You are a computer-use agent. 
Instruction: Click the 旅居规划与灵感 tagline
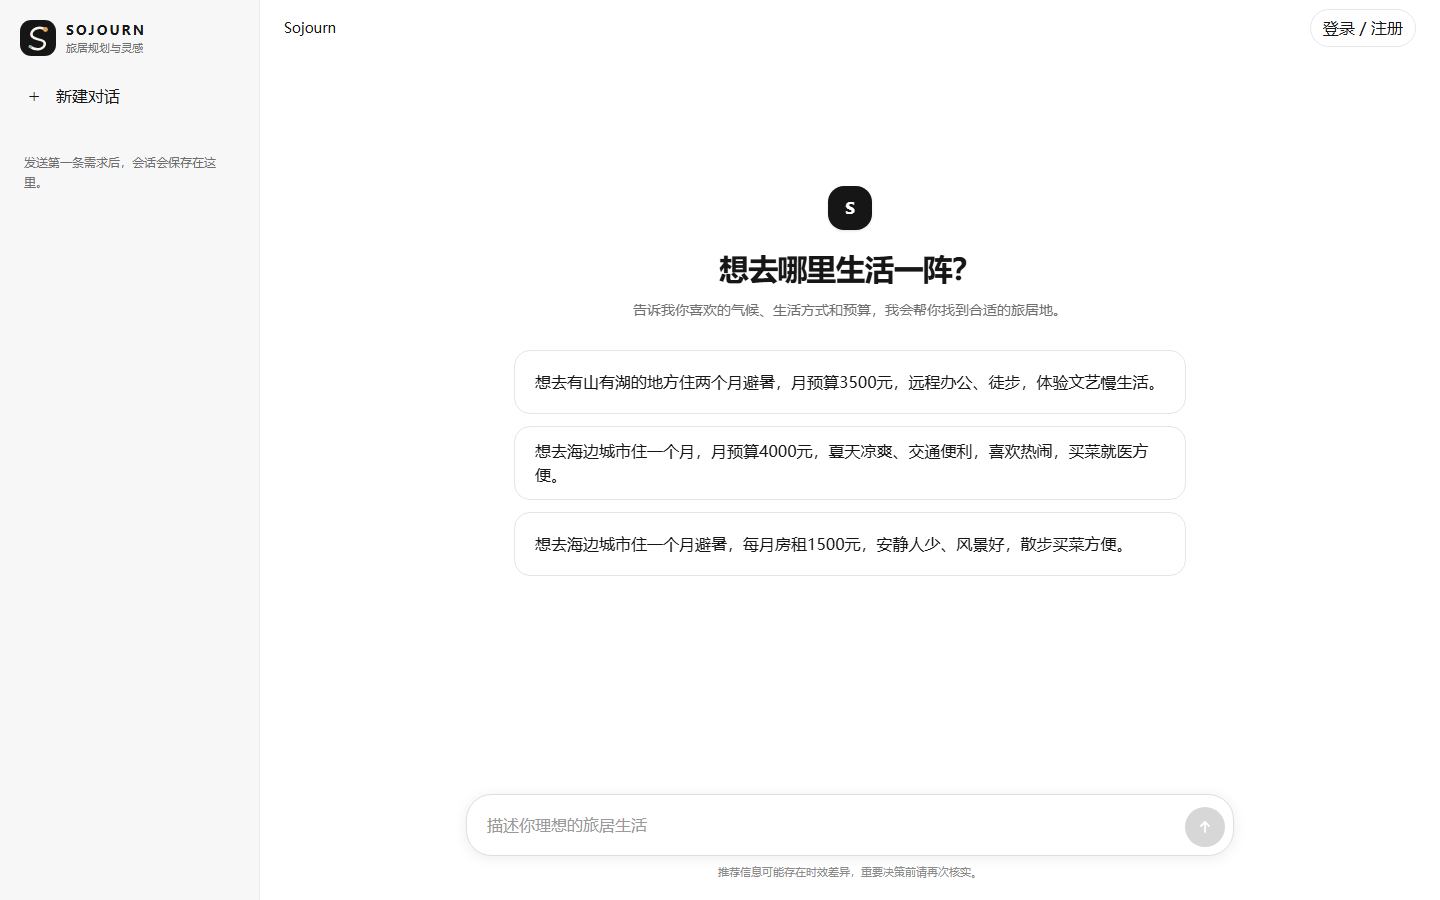coord(105,48)
